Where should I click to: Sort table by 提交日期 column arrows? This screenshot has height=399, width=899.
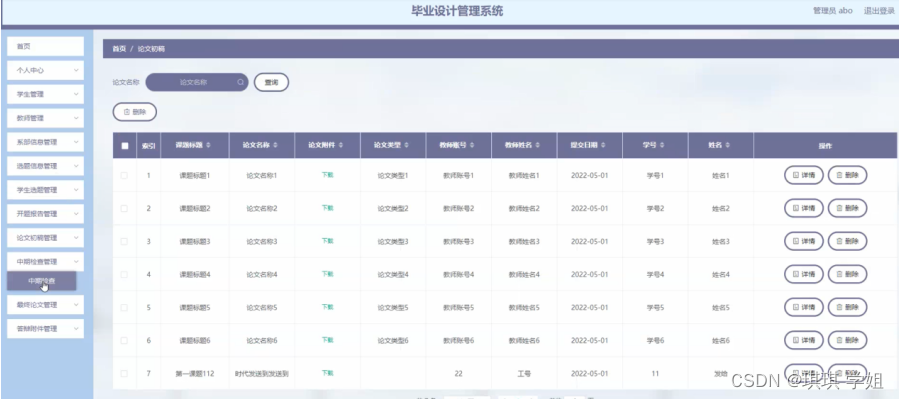tap(603, 146)
